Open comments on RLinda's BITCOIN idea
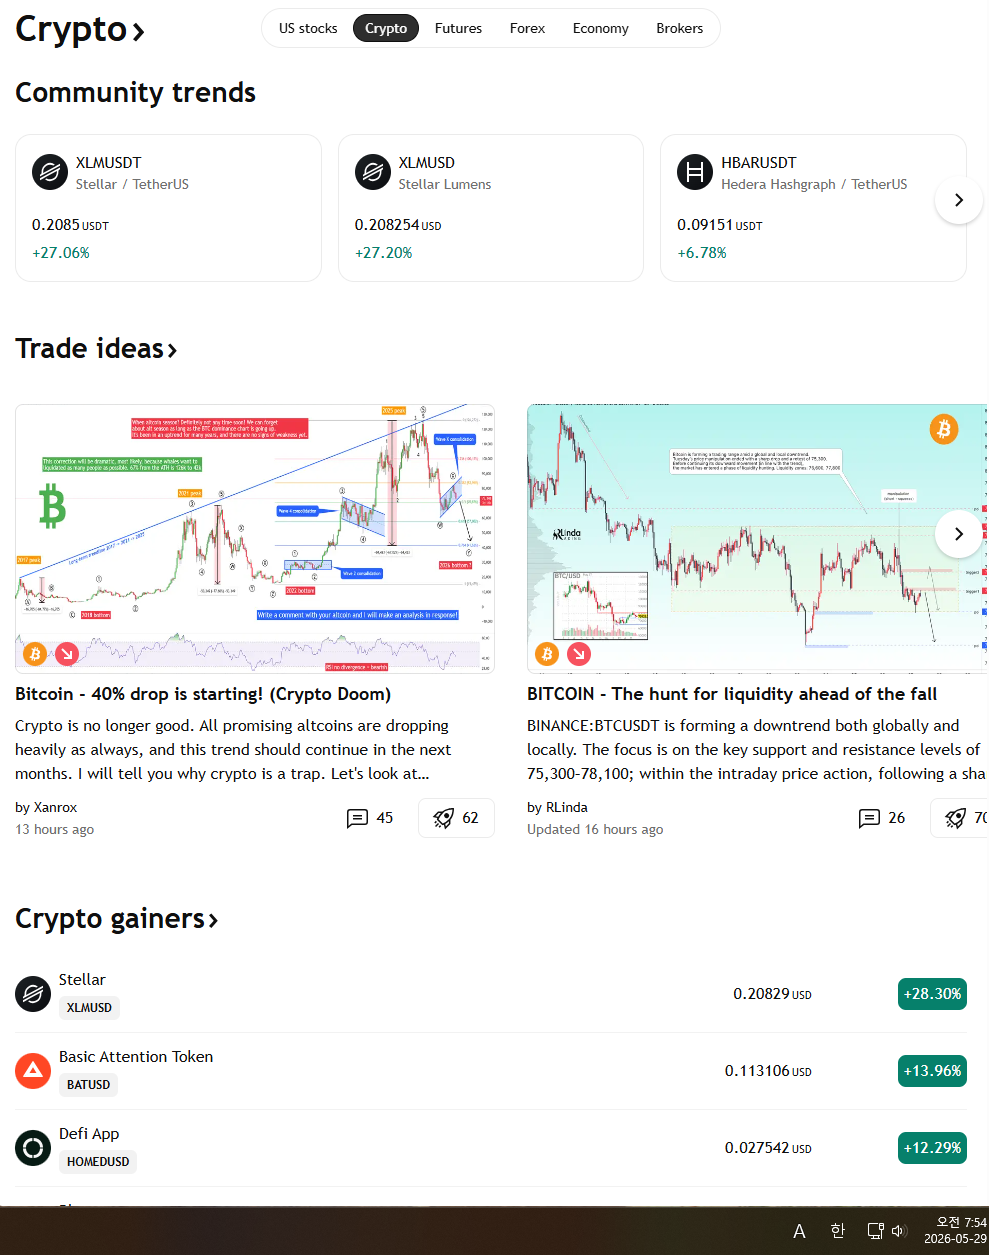 tap(882, 818)
